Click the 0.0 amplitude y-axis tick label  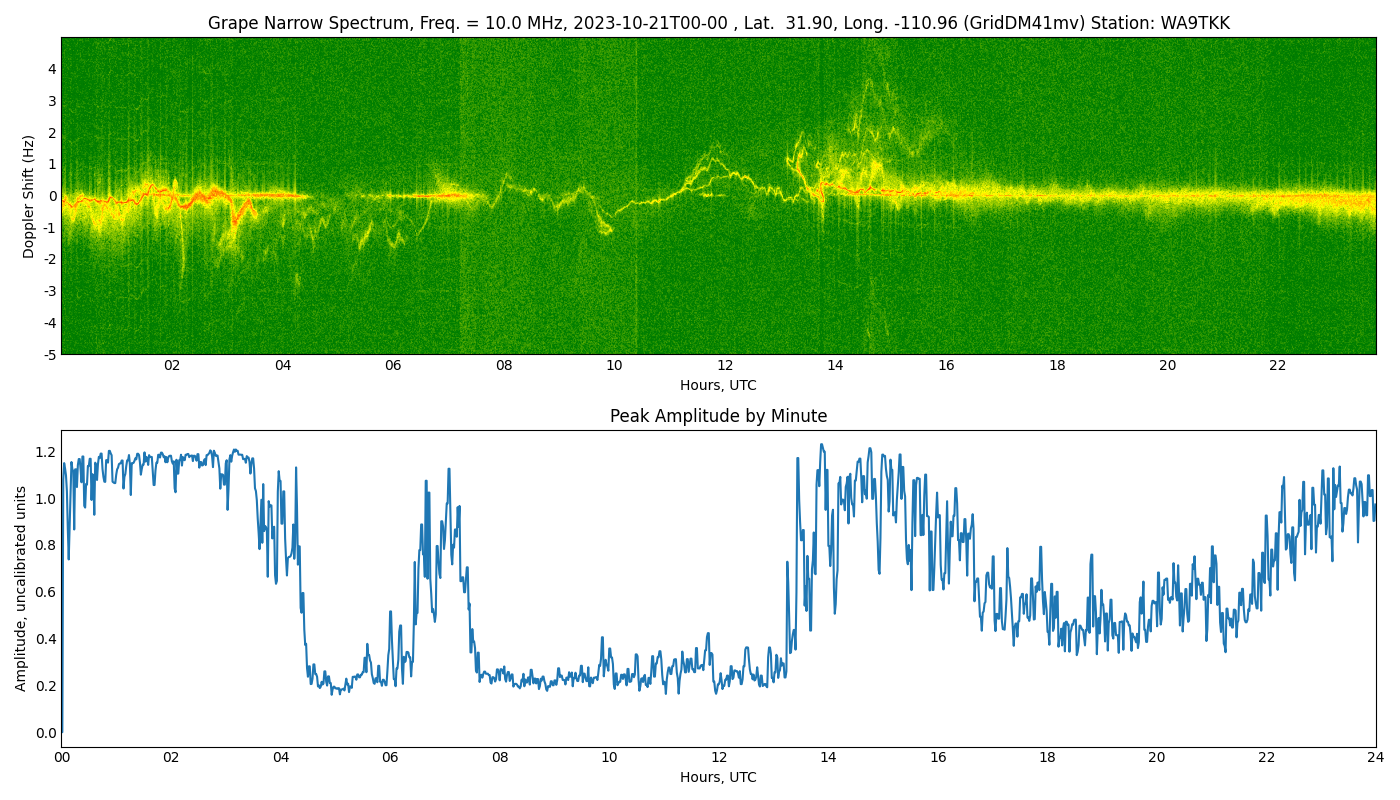[46, 733]
